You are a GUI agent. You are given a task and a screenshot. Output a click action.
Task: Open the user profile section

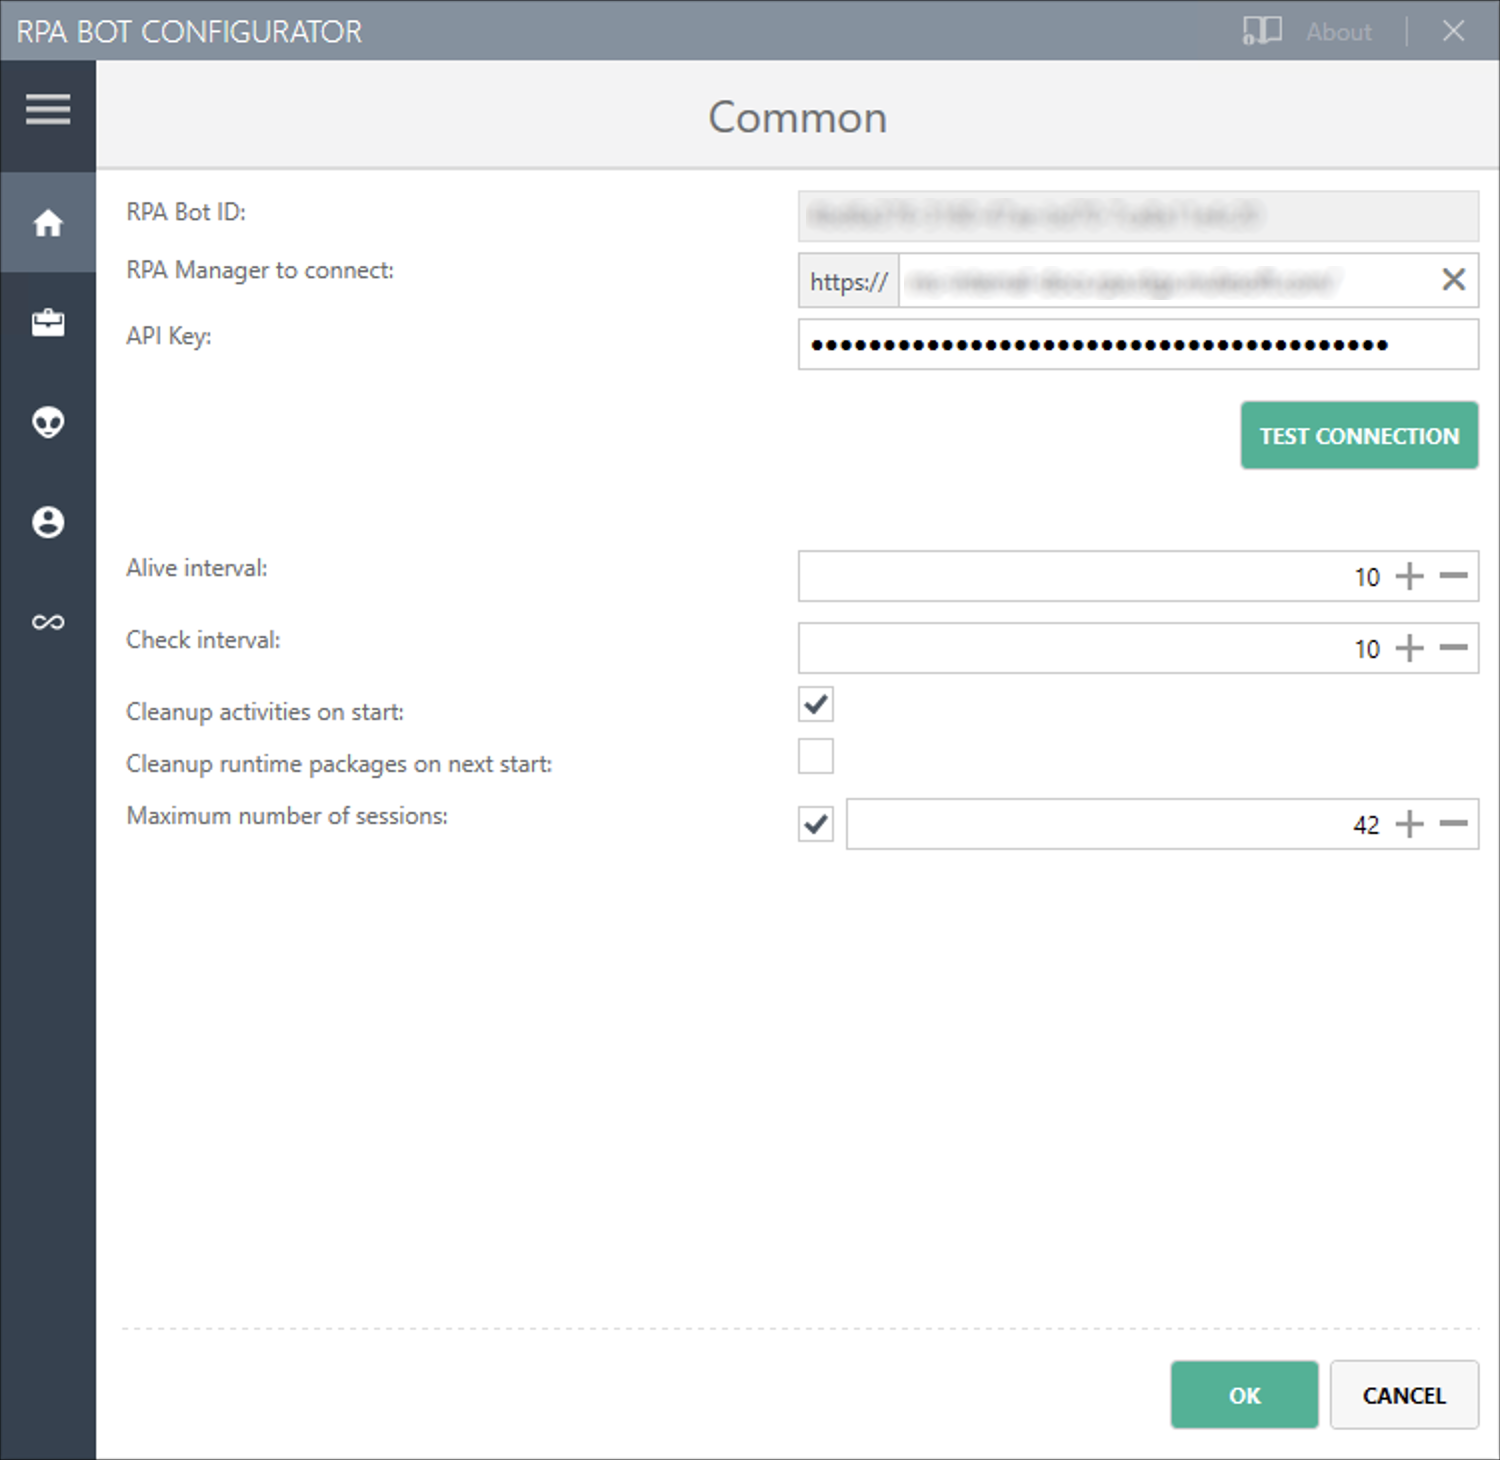tap(47, 521)
